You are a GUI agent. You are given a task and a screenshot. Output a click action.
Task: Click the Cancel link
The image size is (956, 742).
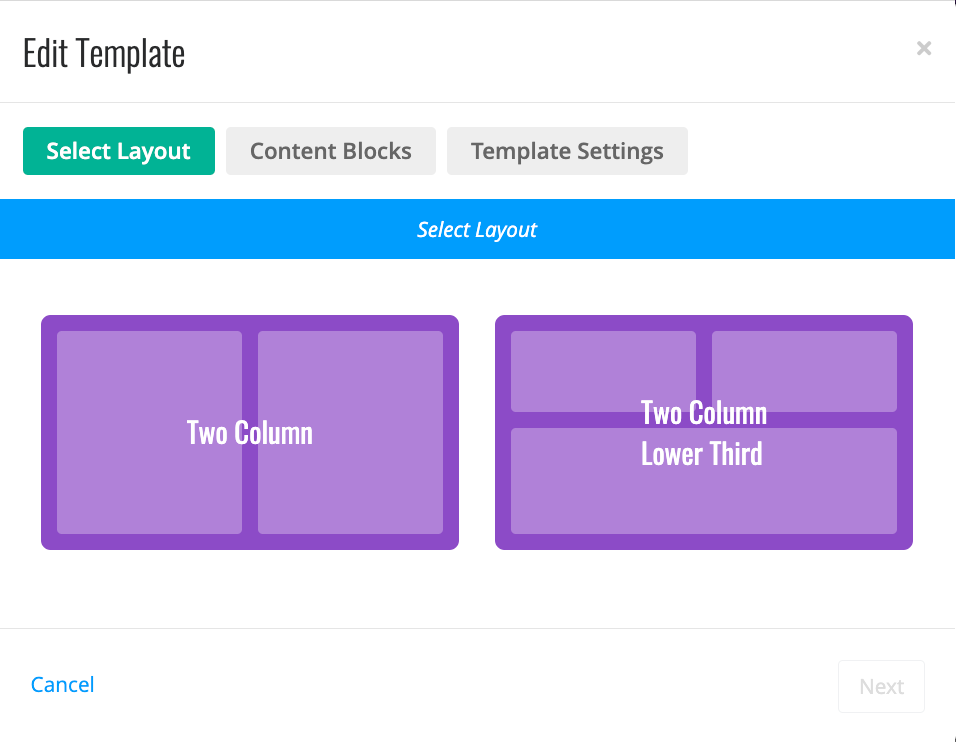click(63, 685)
